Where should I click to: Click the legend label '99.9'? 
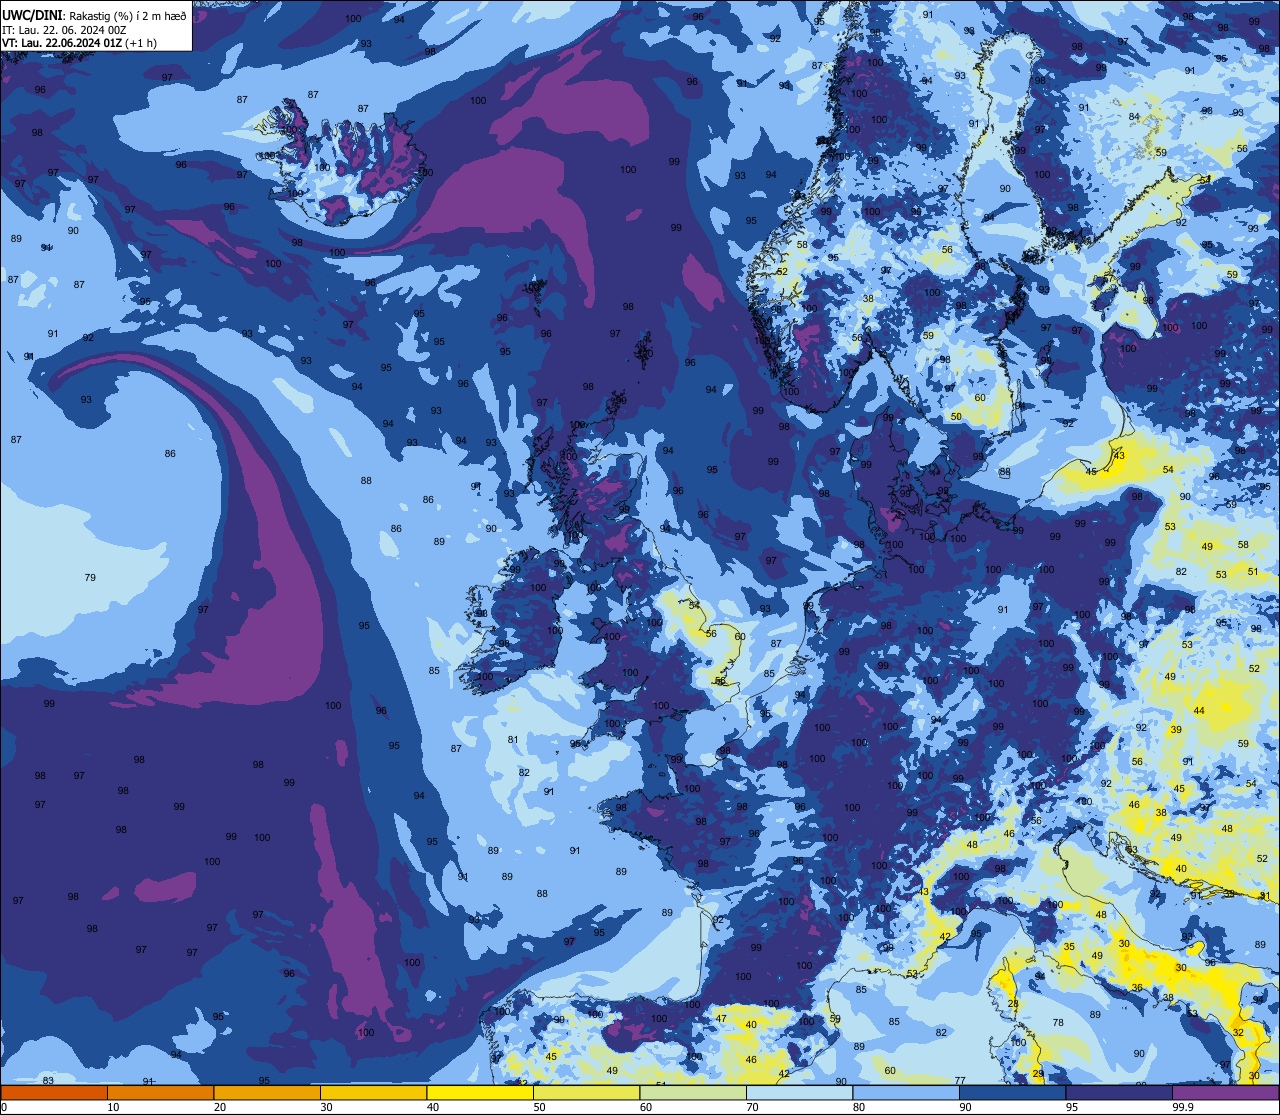pos(1183,1107)
